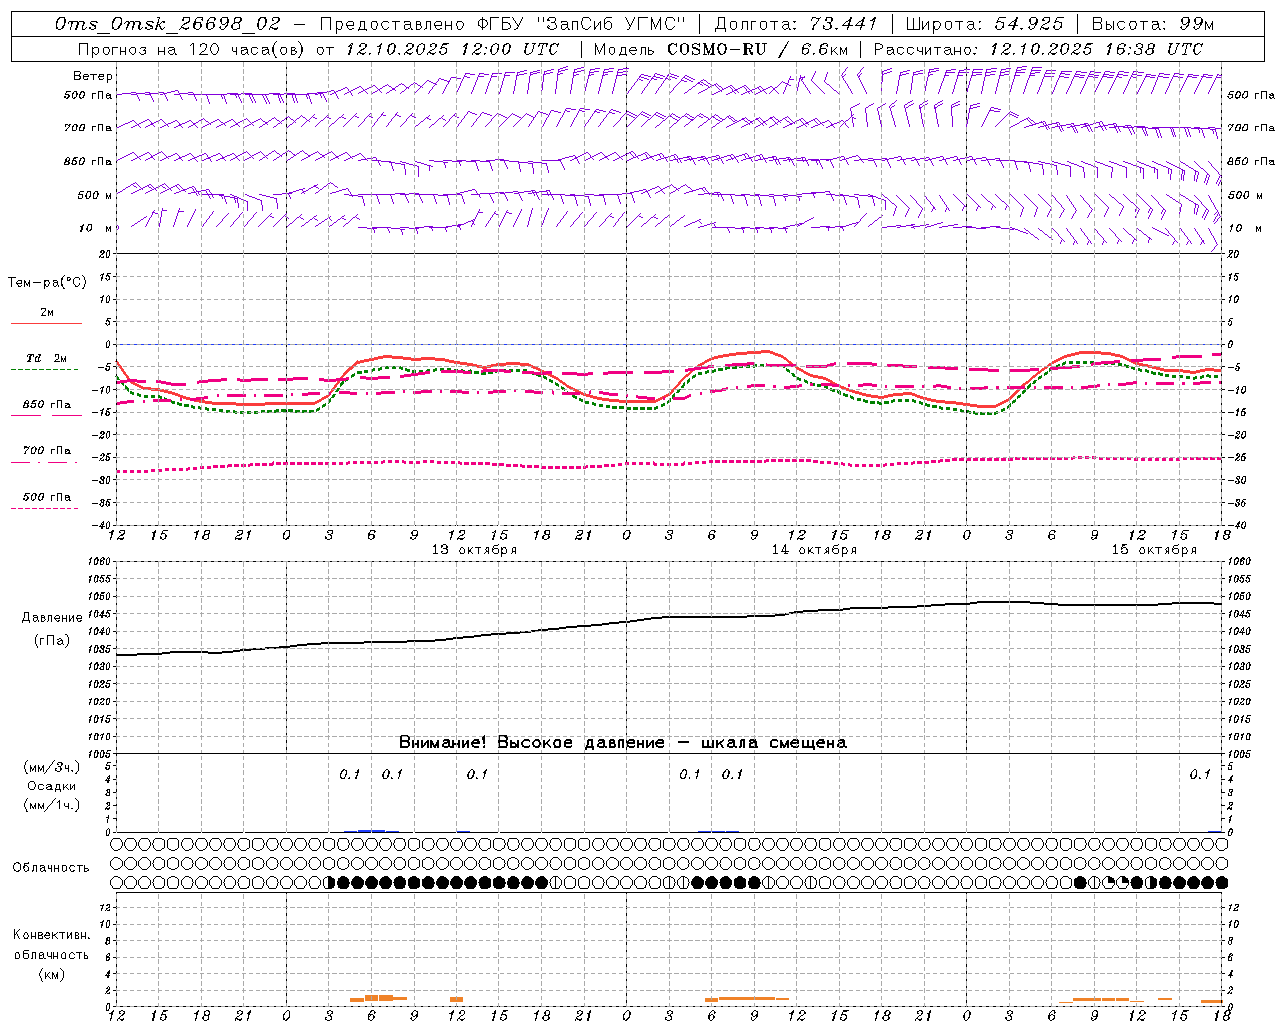The height and width of the screenshot is (1024, 1280).
Task: Click the Рассчитано: 12.10.2025 16:38 UTC text
Action: tap(1038, 49)
